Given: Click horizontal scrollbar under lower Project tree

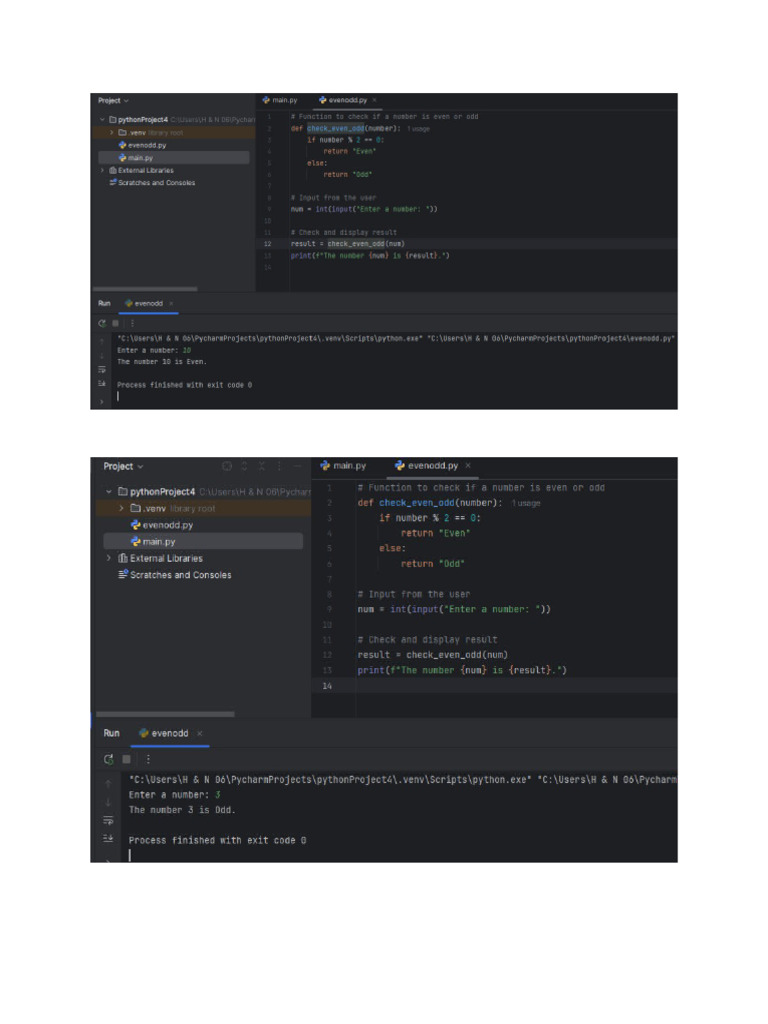Looking at the screenshot, I should [x=165, y=714].
